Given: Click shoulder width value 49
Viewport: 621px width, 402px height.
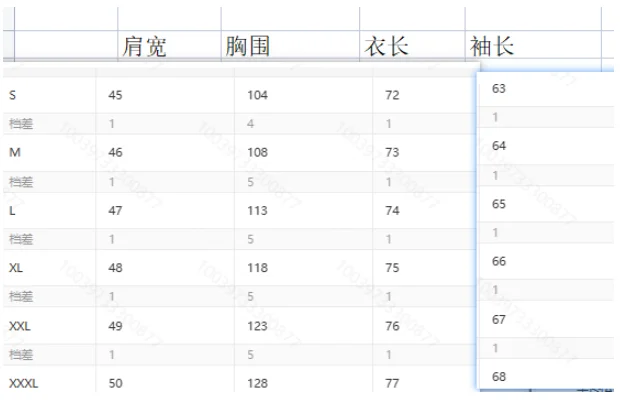Looking at the screenshot, I should point(115,326).
